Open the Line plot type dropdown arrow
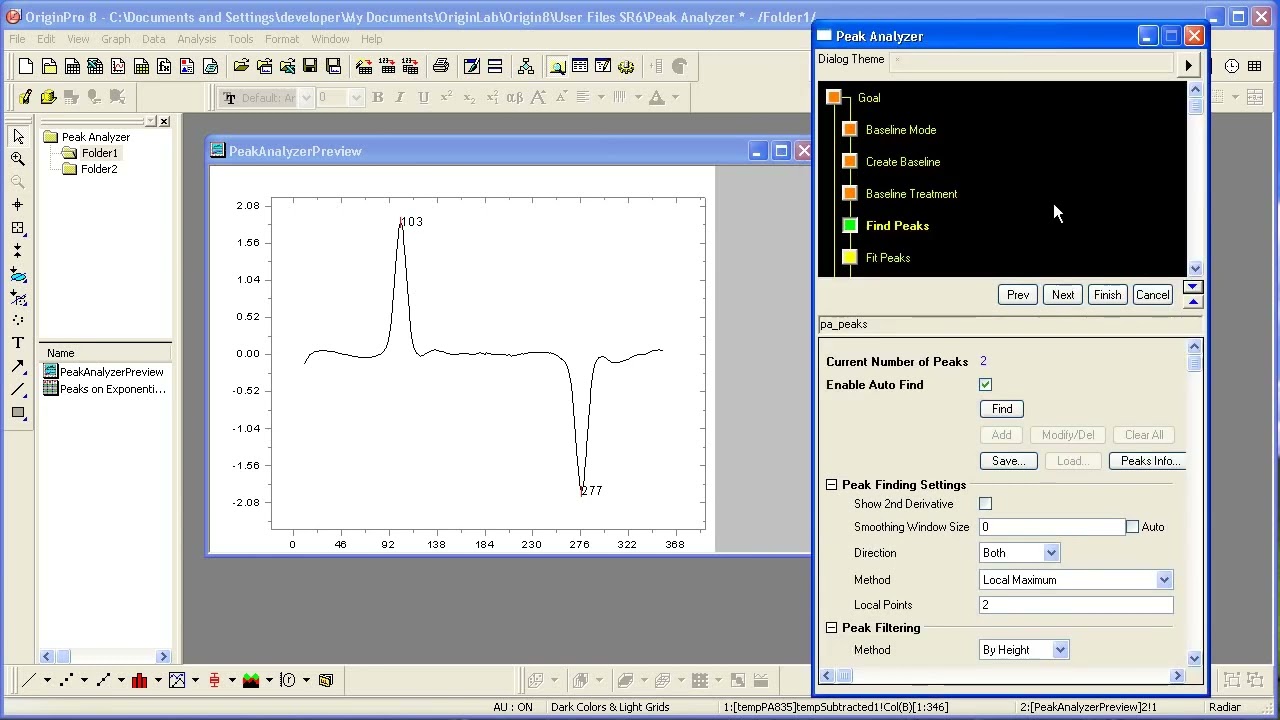The image size is (1280, 720). click(46, 680)
